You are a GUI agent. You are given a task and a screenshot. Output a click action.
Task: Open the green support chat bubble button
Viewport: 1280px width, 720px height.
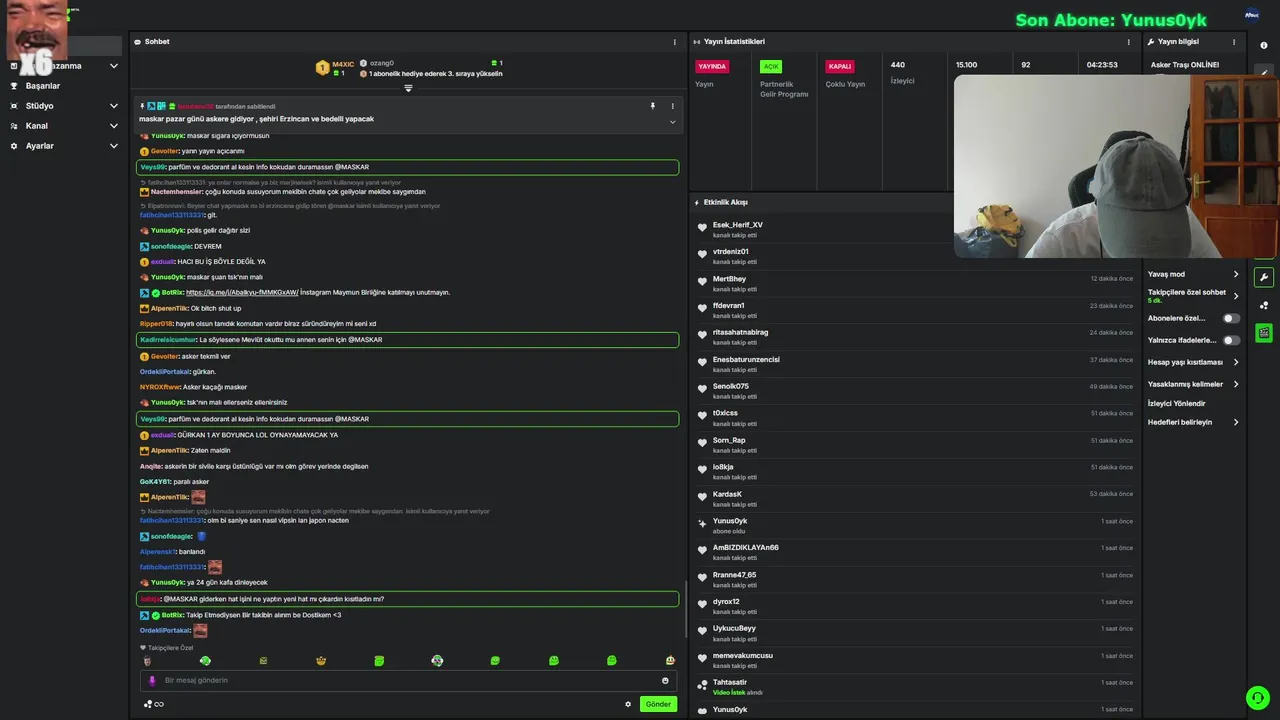1257,697
